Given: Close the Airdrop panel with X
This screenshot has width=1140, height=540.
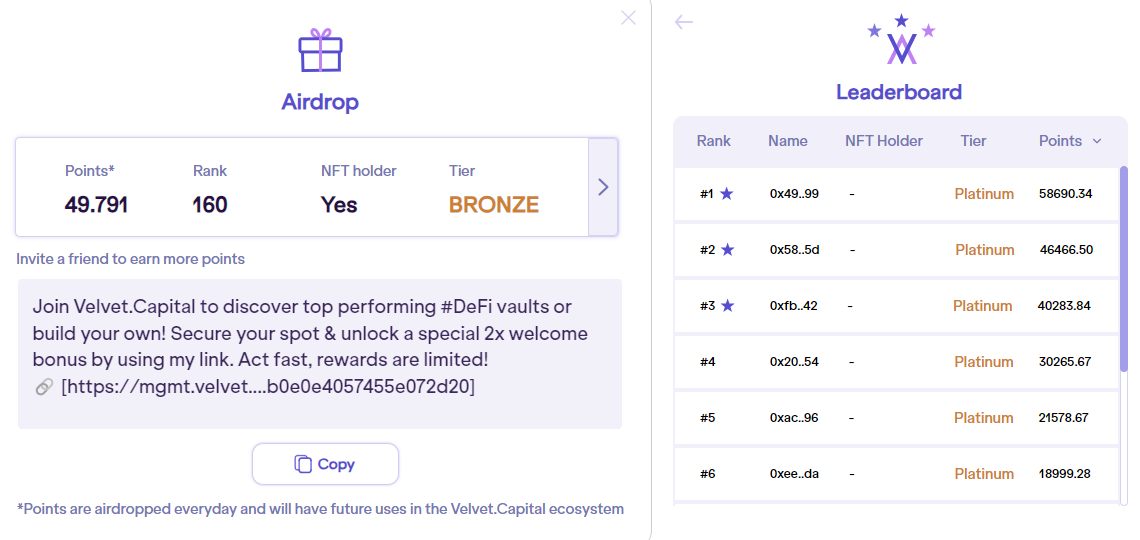Looking at the screenshot, I should point(628,17).
